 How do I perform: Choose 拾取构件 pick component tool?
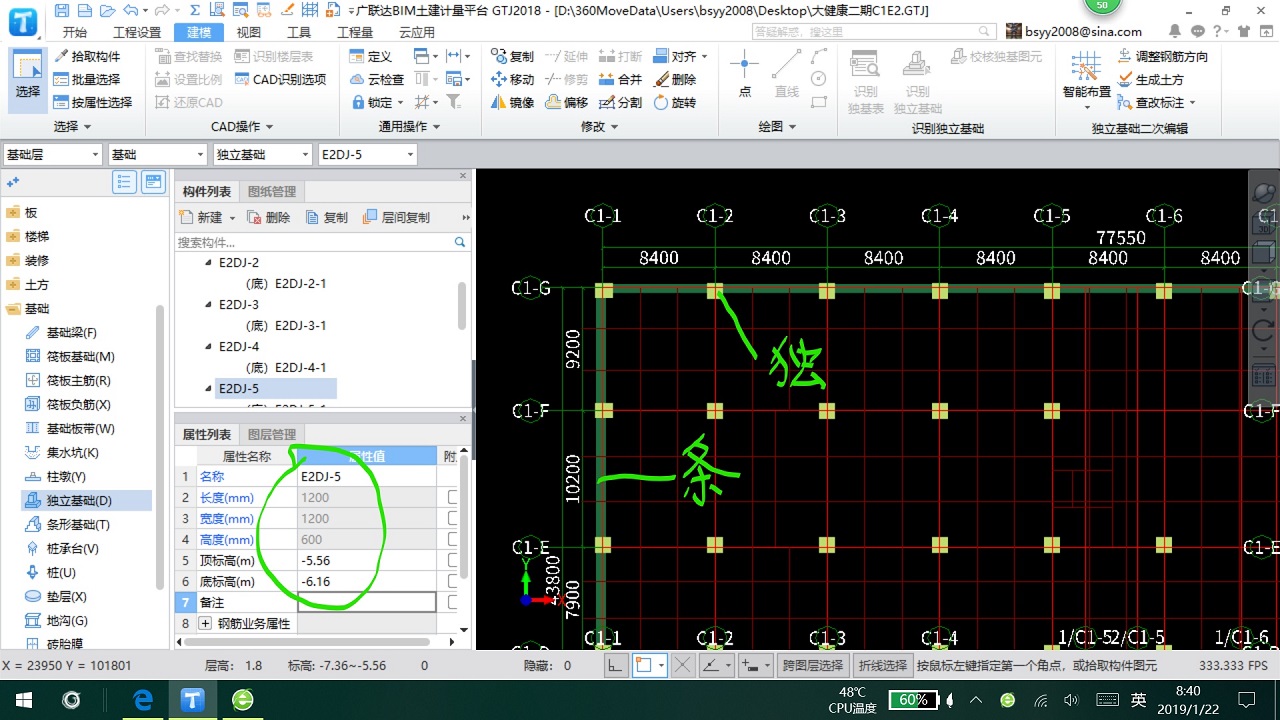point(87,57)
